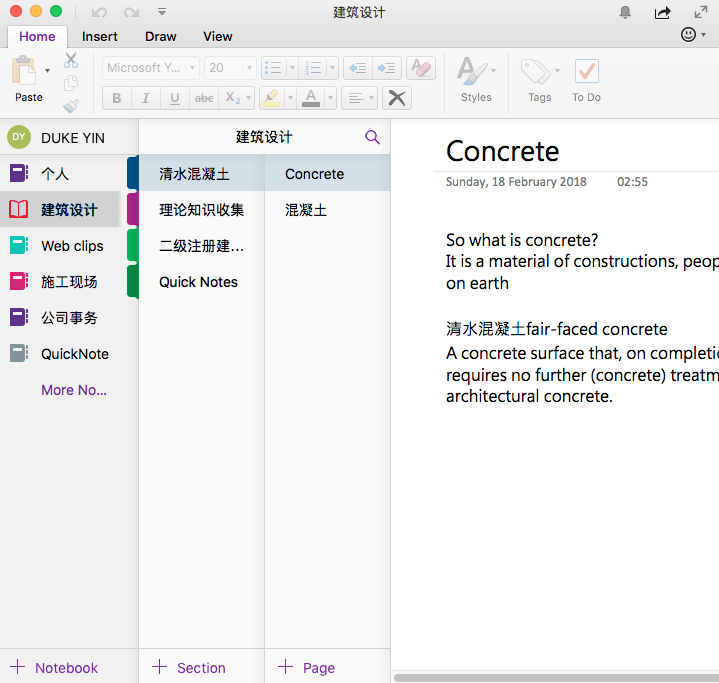Viewport: 719px width, 683px height.
Task: Search notes with the magnifier icon
Action: [373, 137]
